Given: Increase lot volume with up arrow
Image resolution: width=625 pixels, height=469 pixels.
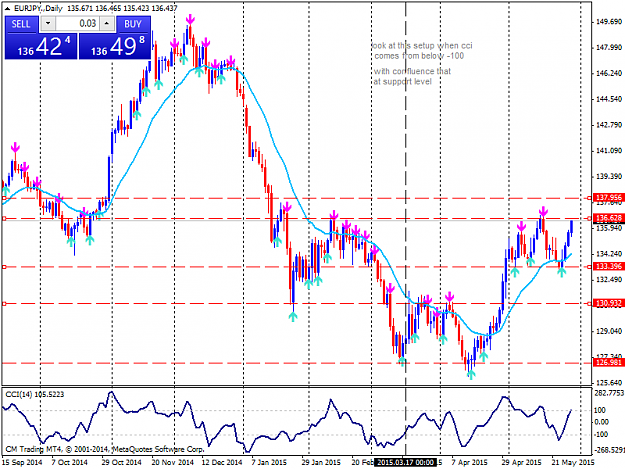Looking at the screenshot, I should pos(106,24).
